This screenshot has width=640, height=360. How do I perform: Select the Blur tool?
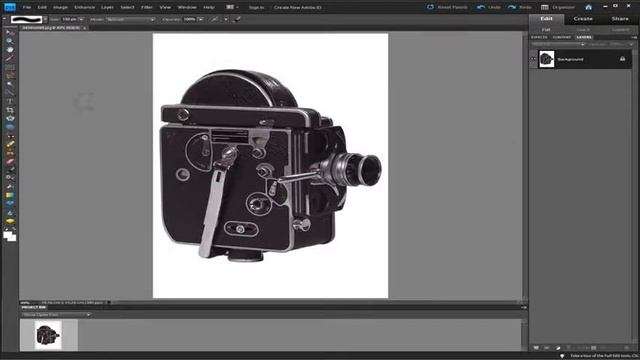coord(10,213)
